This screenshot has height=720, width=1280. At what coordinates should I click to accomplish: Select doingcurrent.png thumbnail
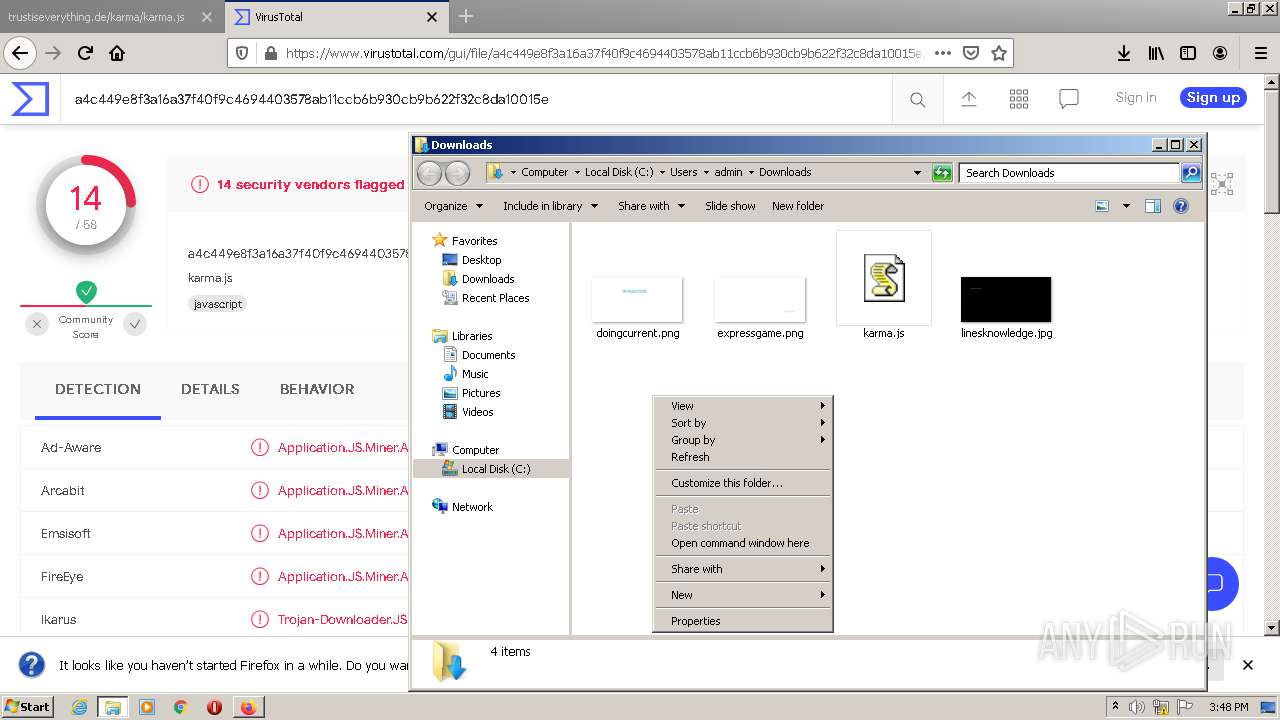pos(637,299)
